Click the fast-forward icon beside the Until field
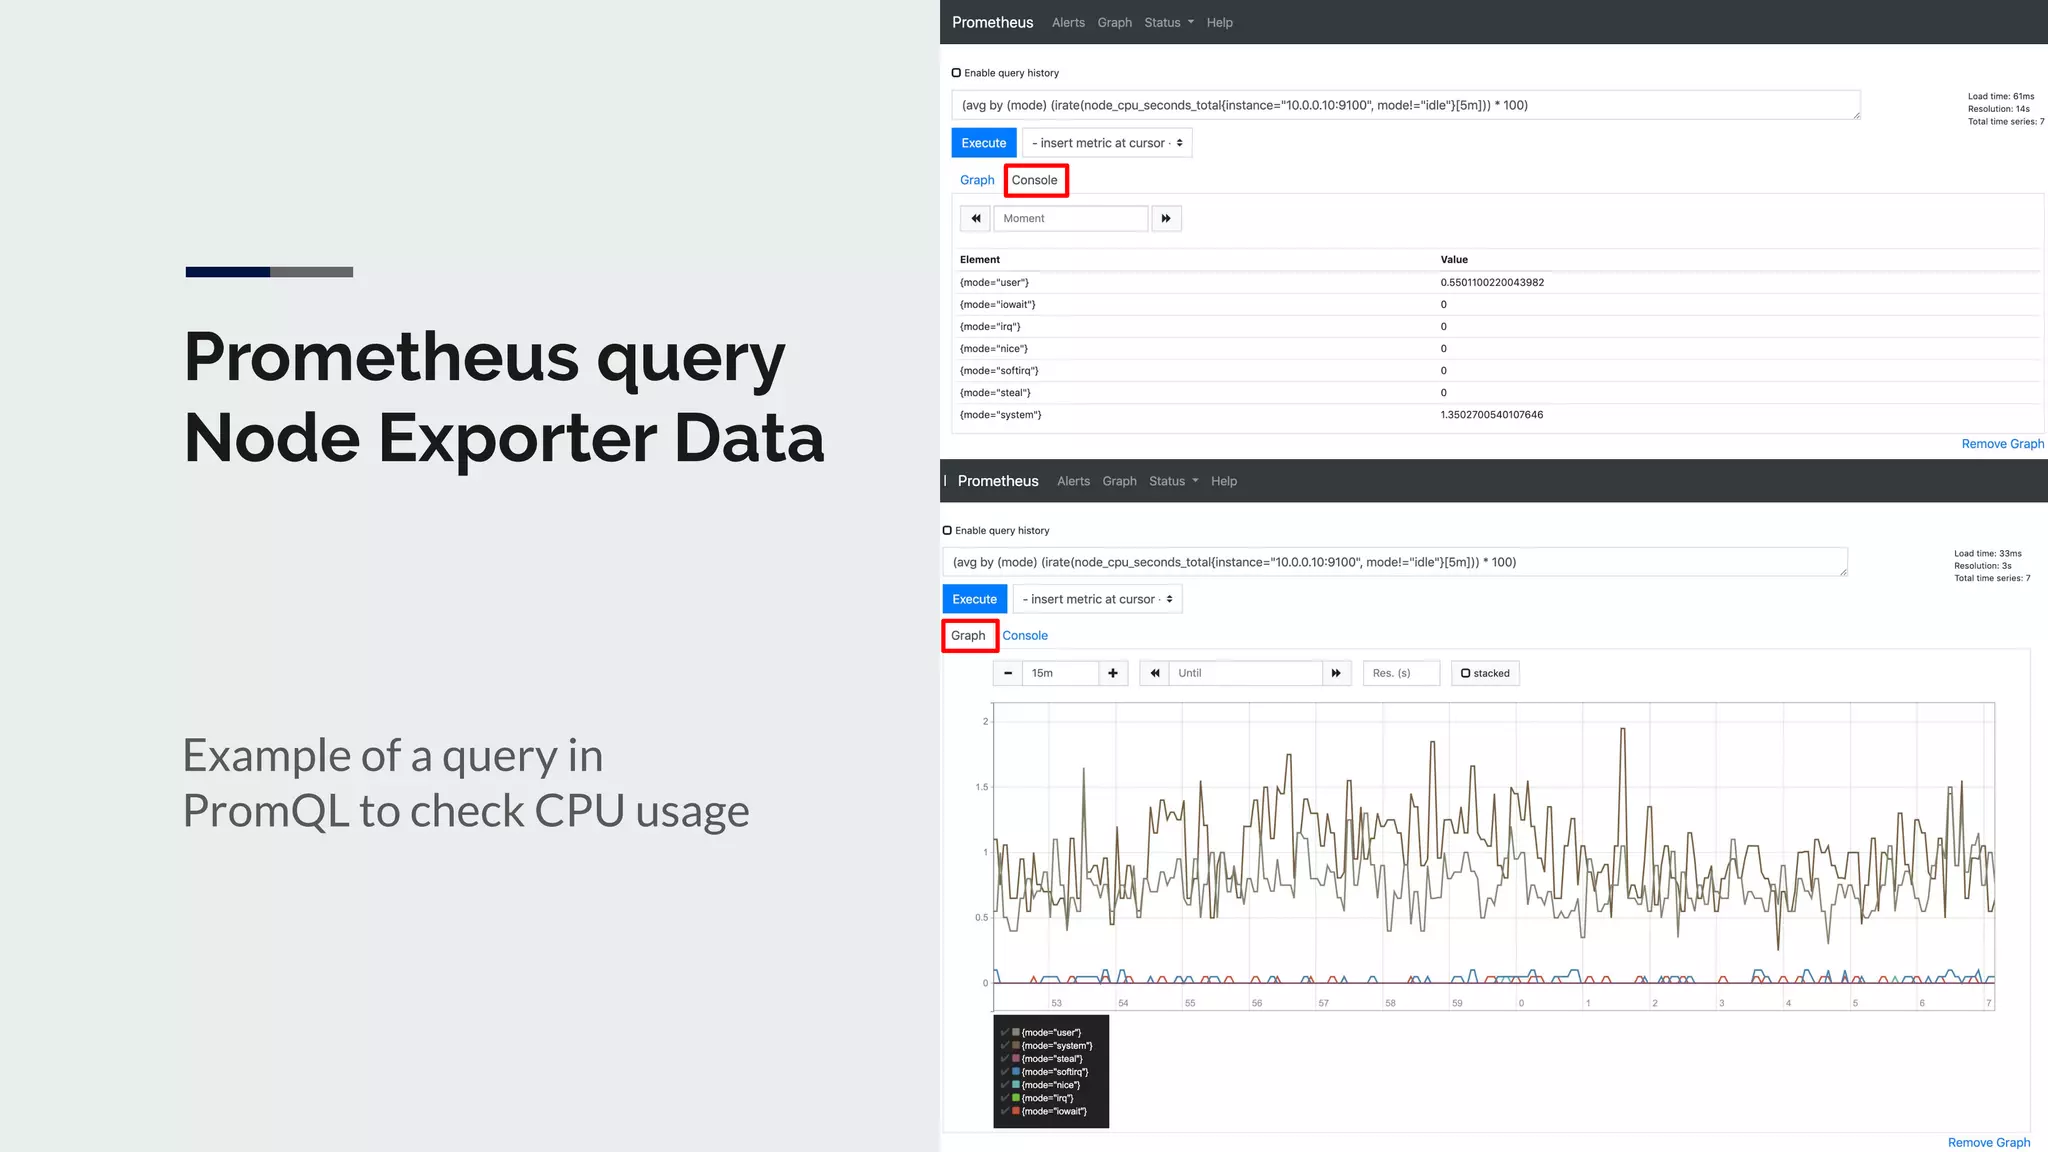Screen dimensions: 2048x1152 (1336, 673)
